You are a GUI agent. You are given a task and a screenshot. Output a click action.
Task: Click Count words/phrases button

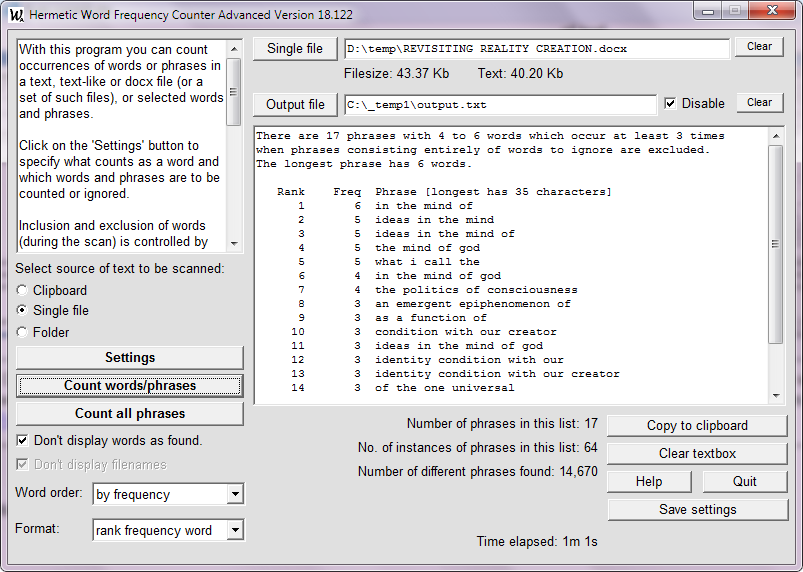(x=130, y=386)
